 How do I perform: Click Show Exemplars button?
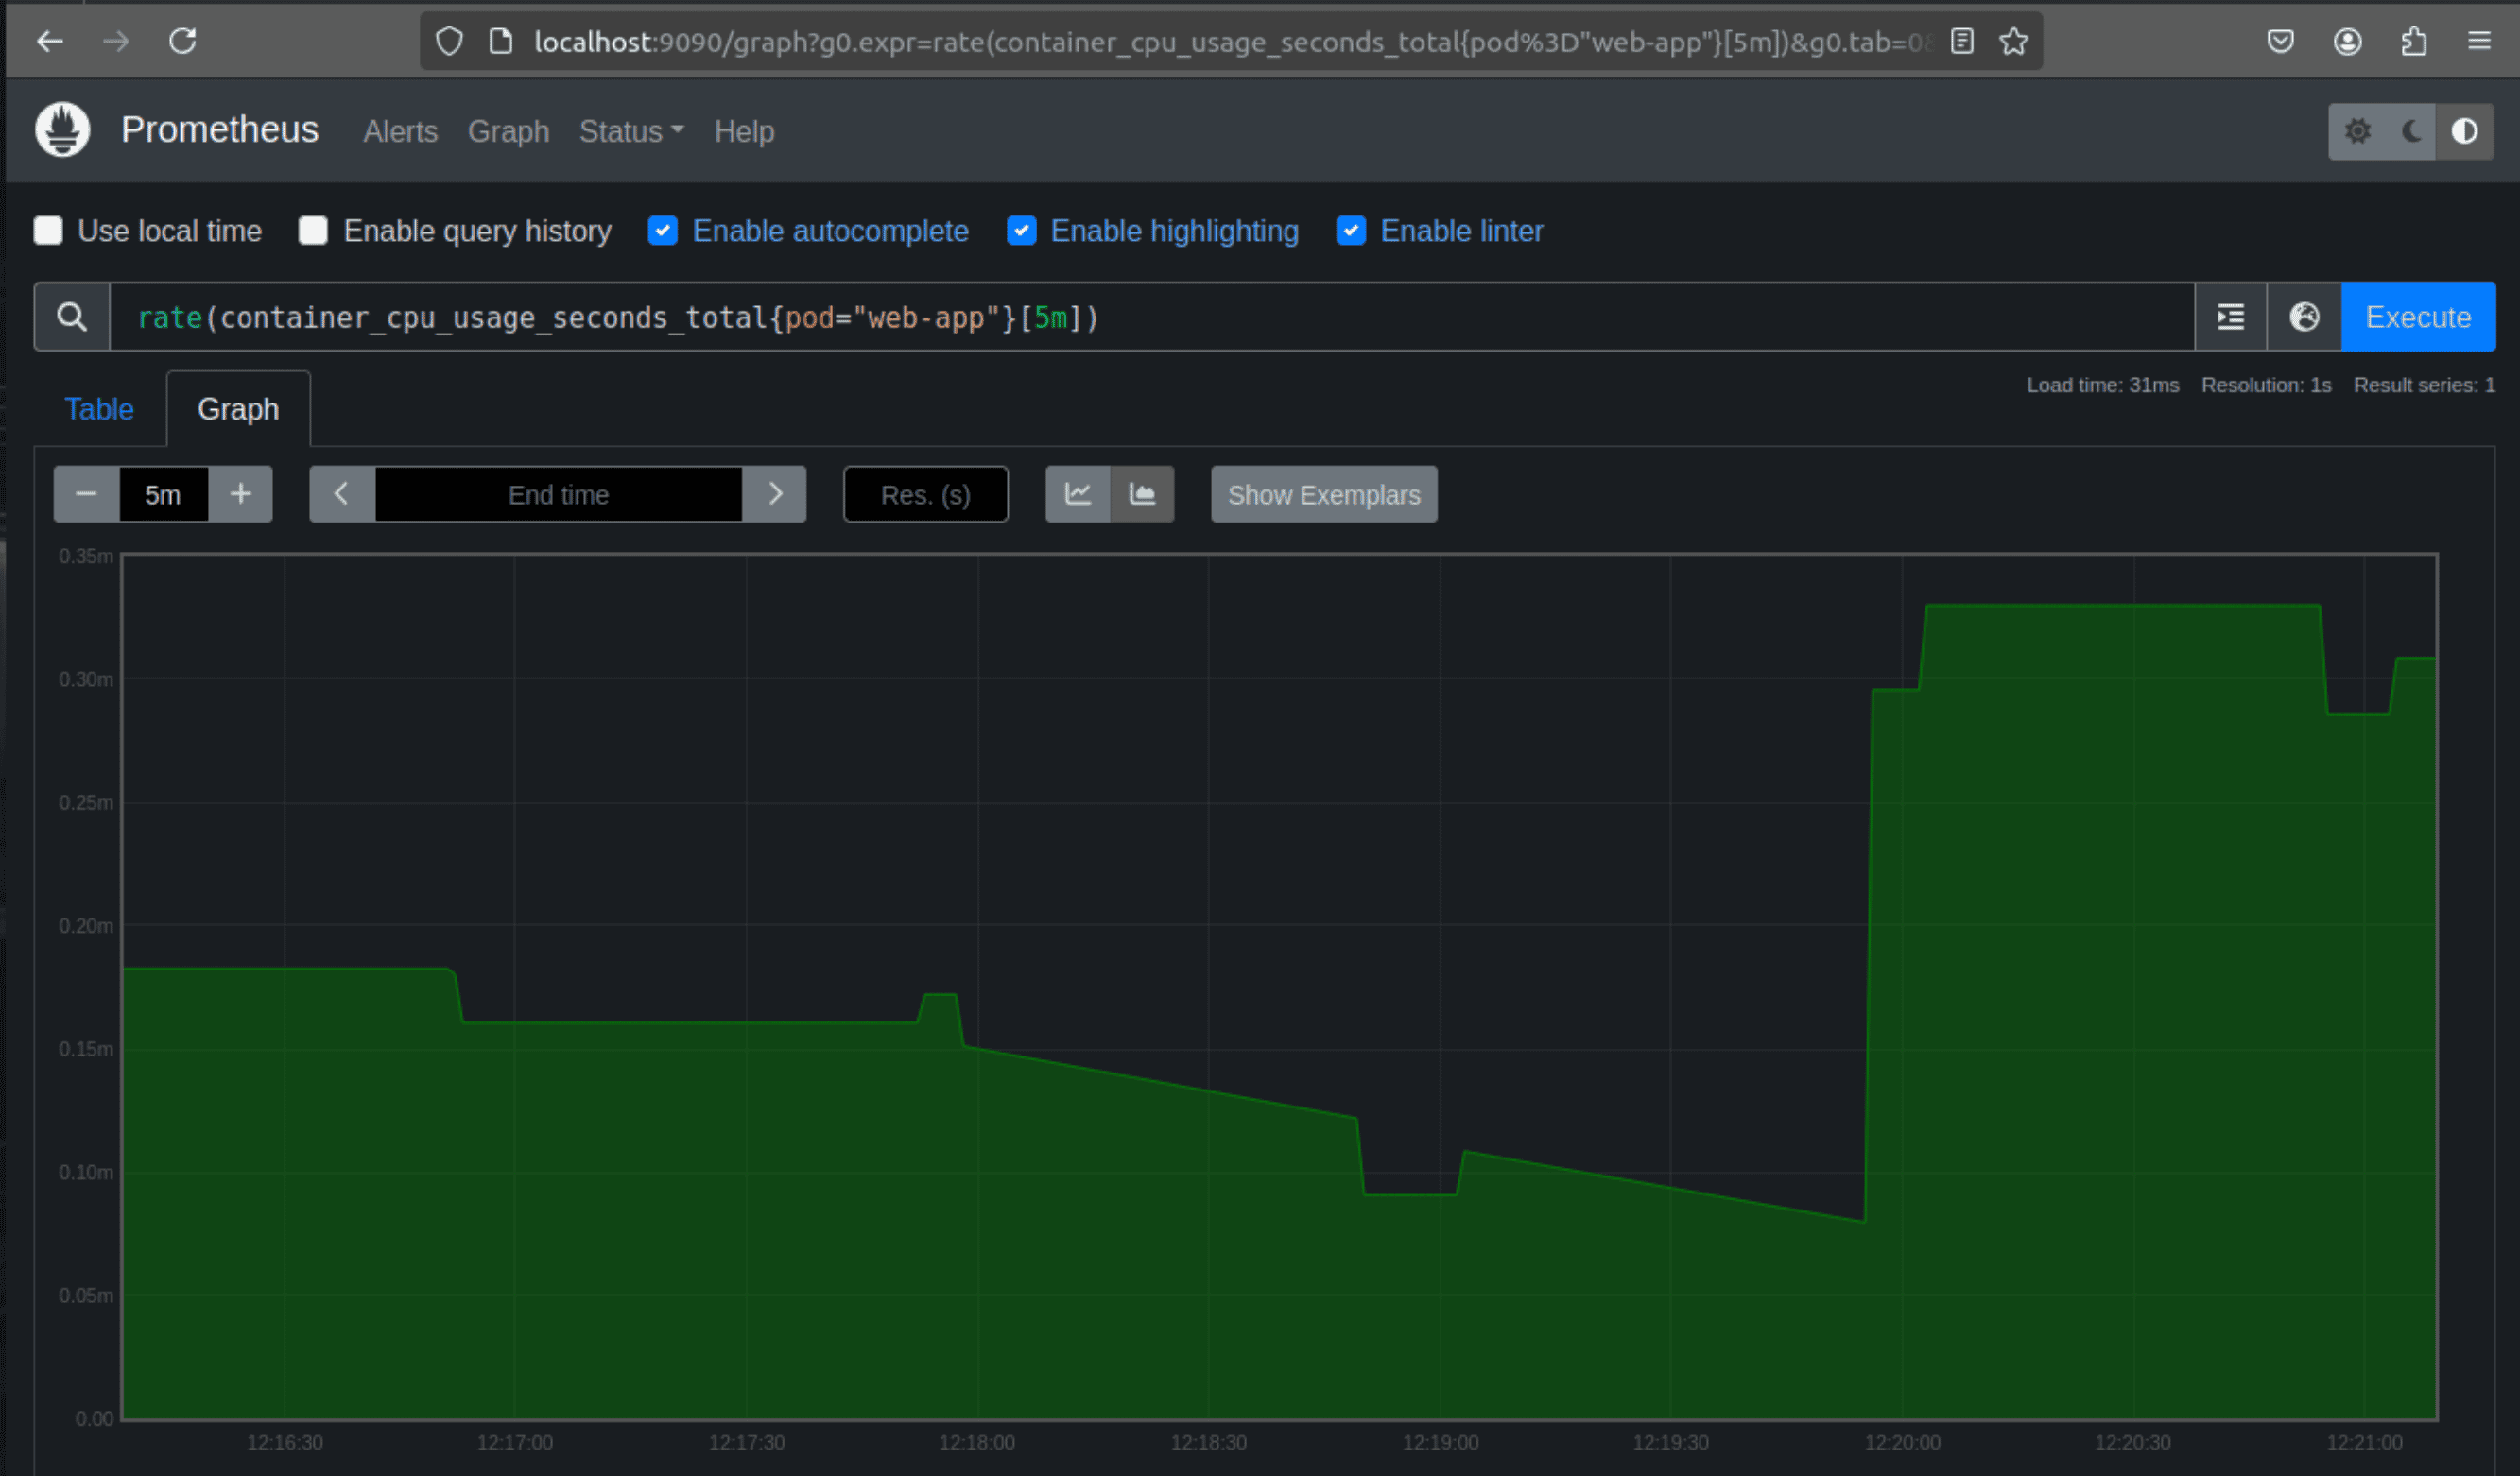tap(1324, 494)
